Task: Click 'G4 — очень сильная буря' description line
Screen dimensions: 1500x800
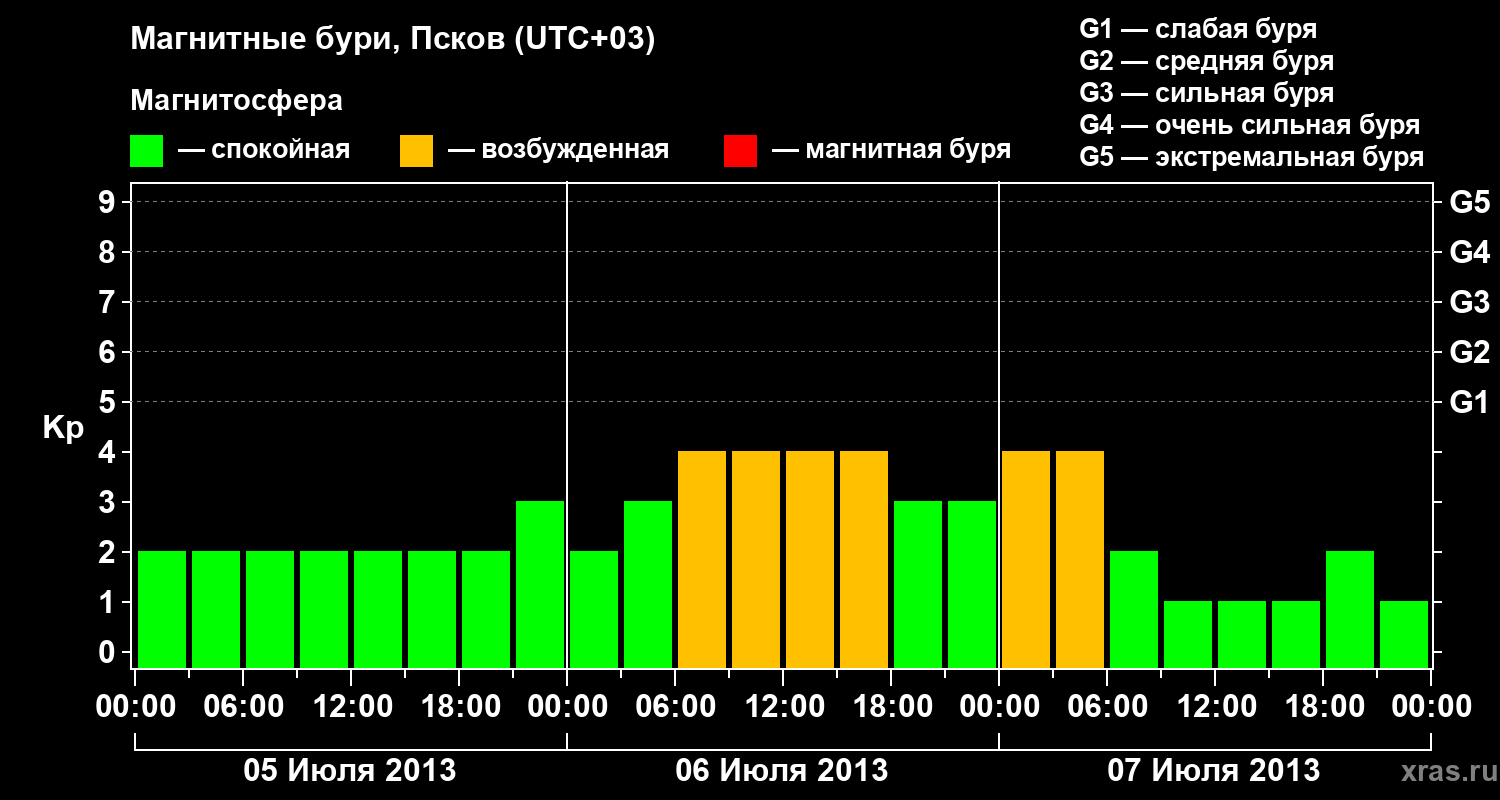Action: 1250,125
